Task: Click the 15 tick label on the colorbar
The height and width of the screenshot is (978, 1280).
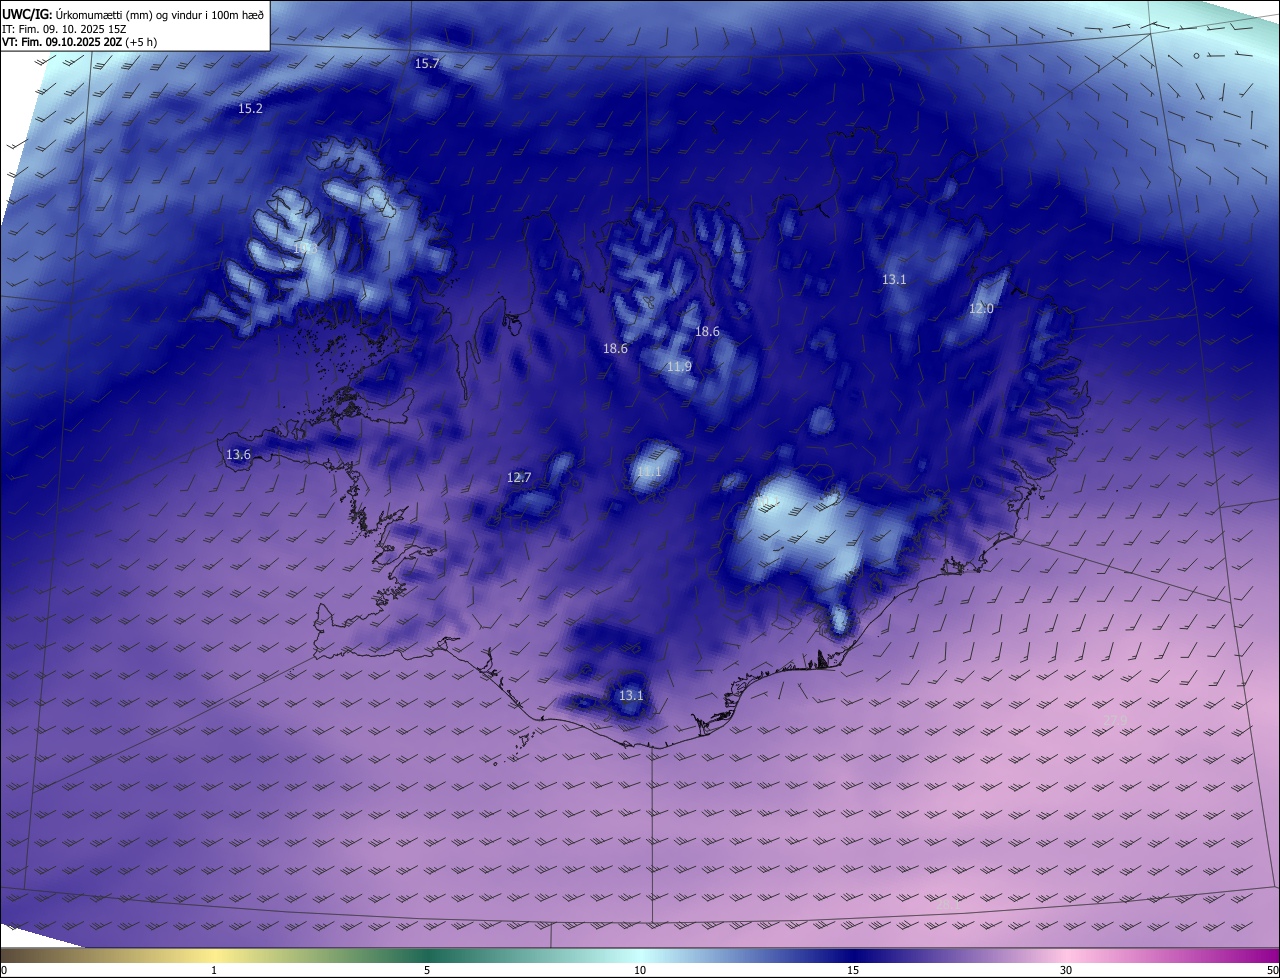Action: tap(853, 970)
